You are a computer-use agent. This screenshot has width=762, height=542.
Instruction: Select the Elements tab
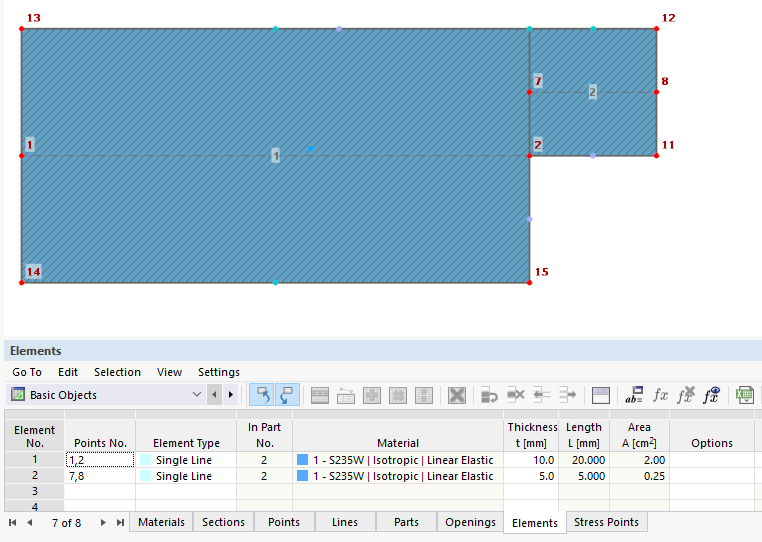[x=535, y=523]
